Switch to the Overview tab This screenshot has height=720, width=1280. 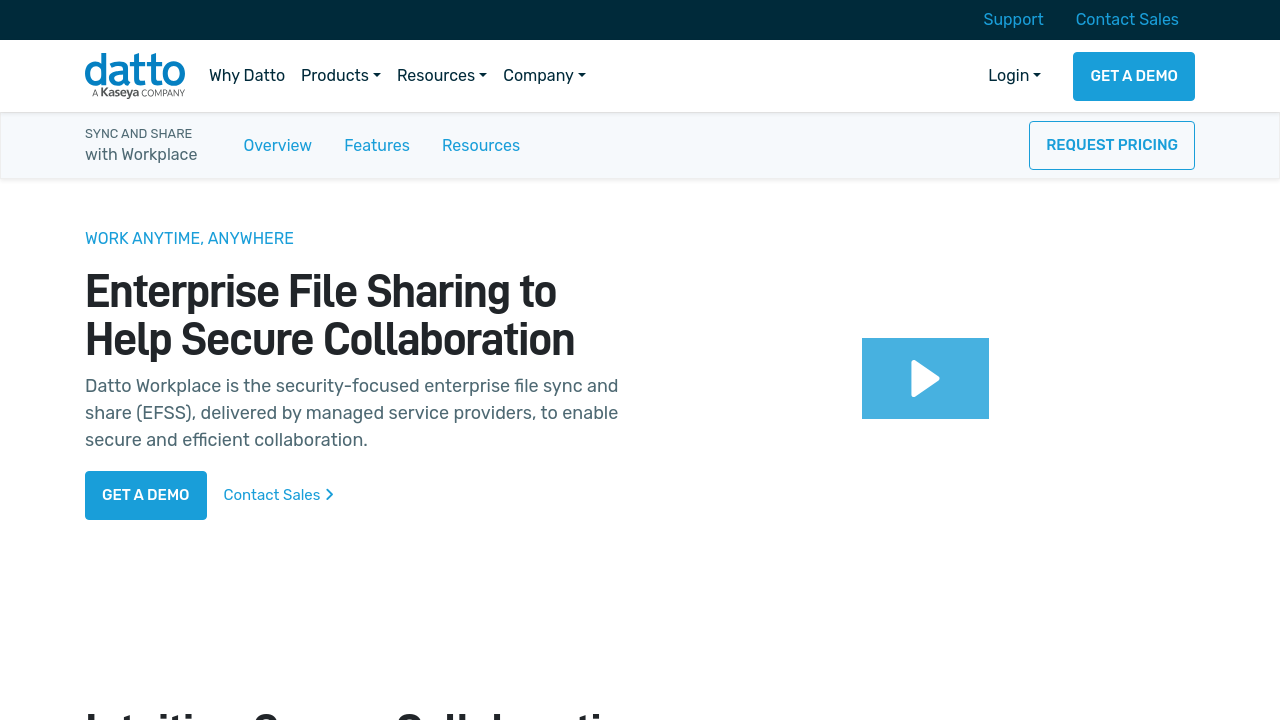click(277, 146)
